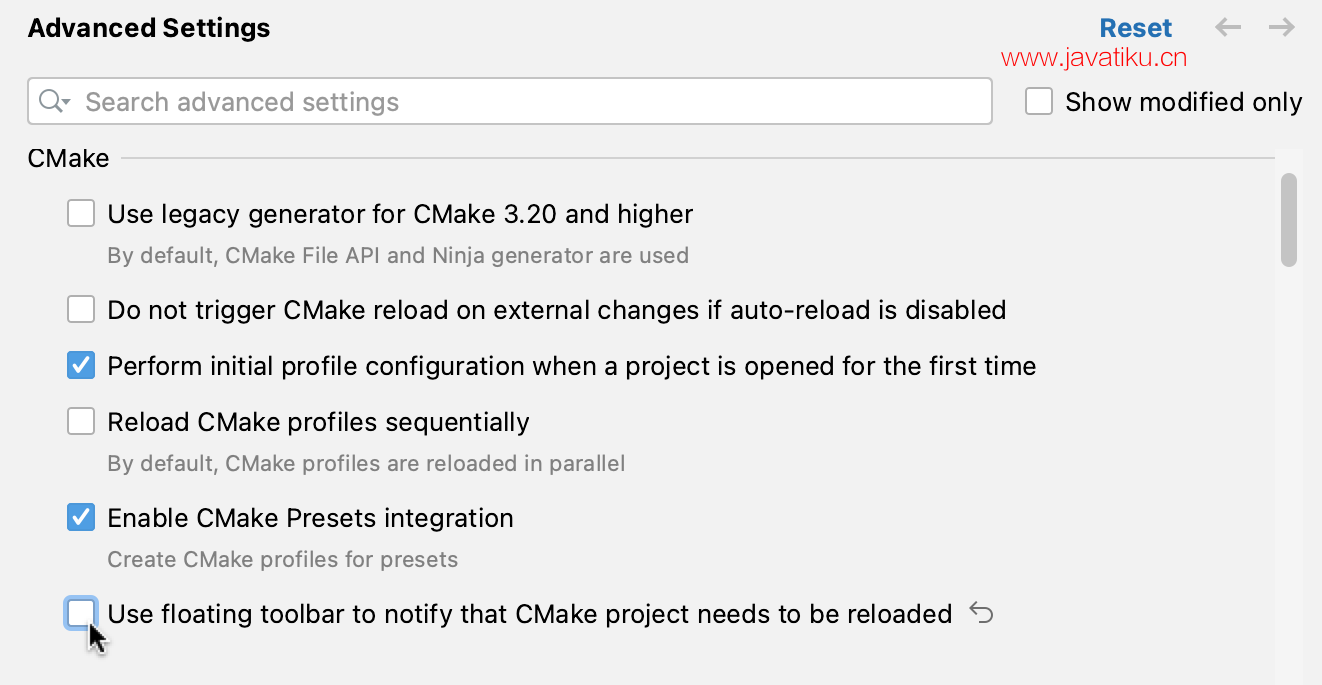Screen dimensions: 1322x685
Task: Tick Do not trigger CMake reload checkbox
Action: tap(81, 309)
